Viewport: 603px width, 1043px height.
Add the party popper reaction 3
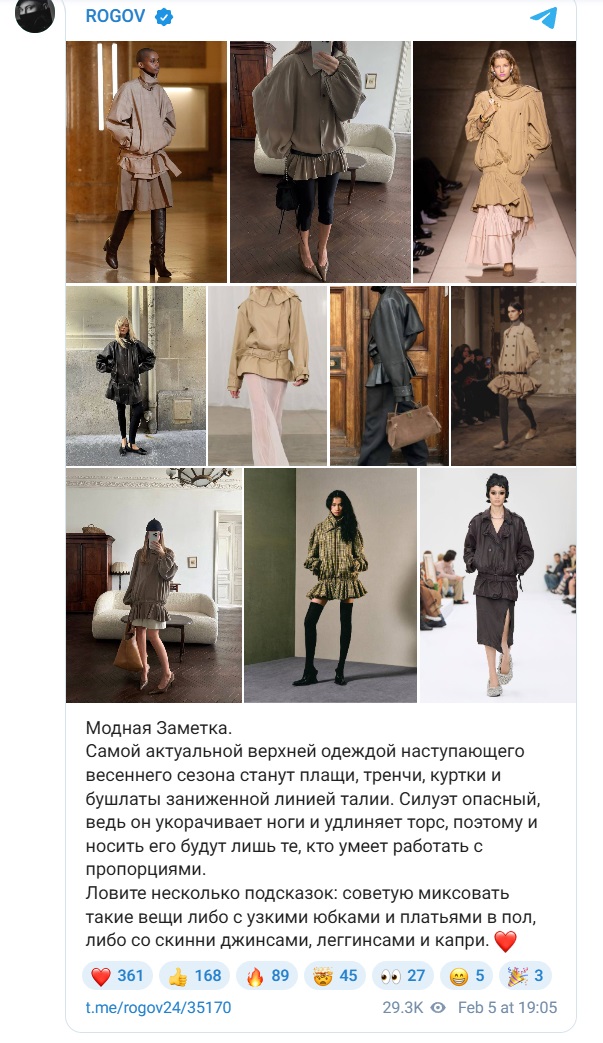coord(526,976)
